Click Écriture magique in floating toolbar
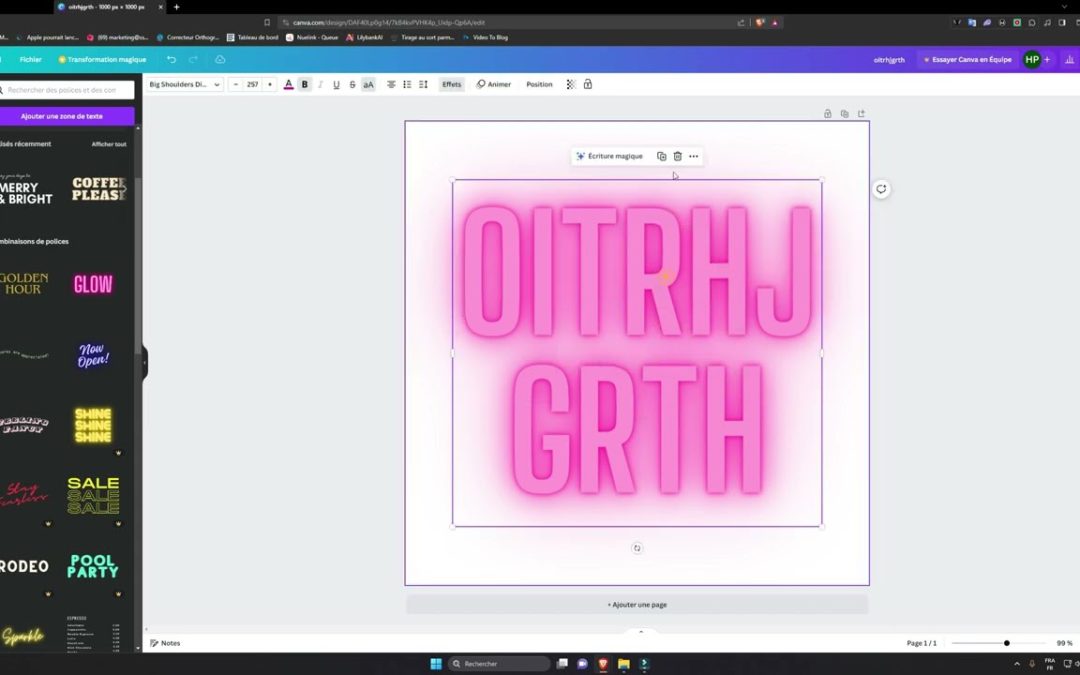Image resolution: width=1080 pixels, height=675 pixels. (610, 156)
